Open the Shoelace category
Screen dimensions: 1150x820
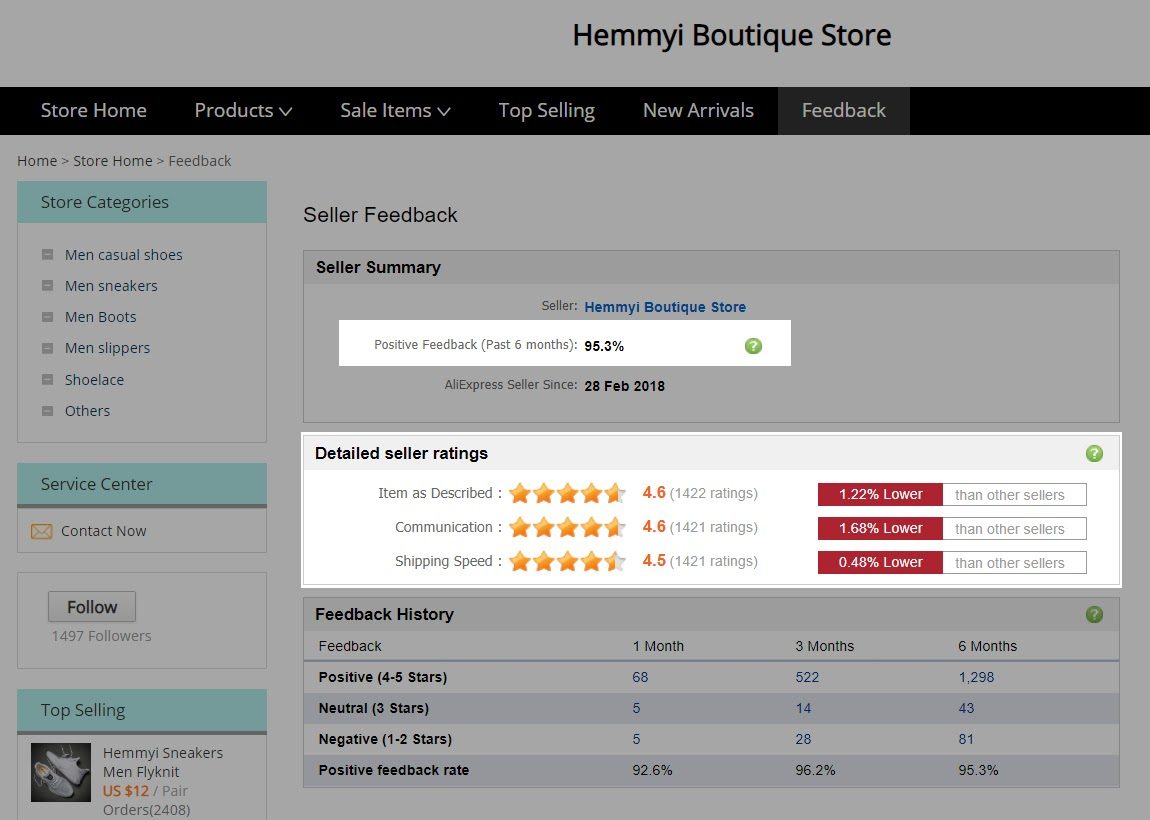pos(94,379)
